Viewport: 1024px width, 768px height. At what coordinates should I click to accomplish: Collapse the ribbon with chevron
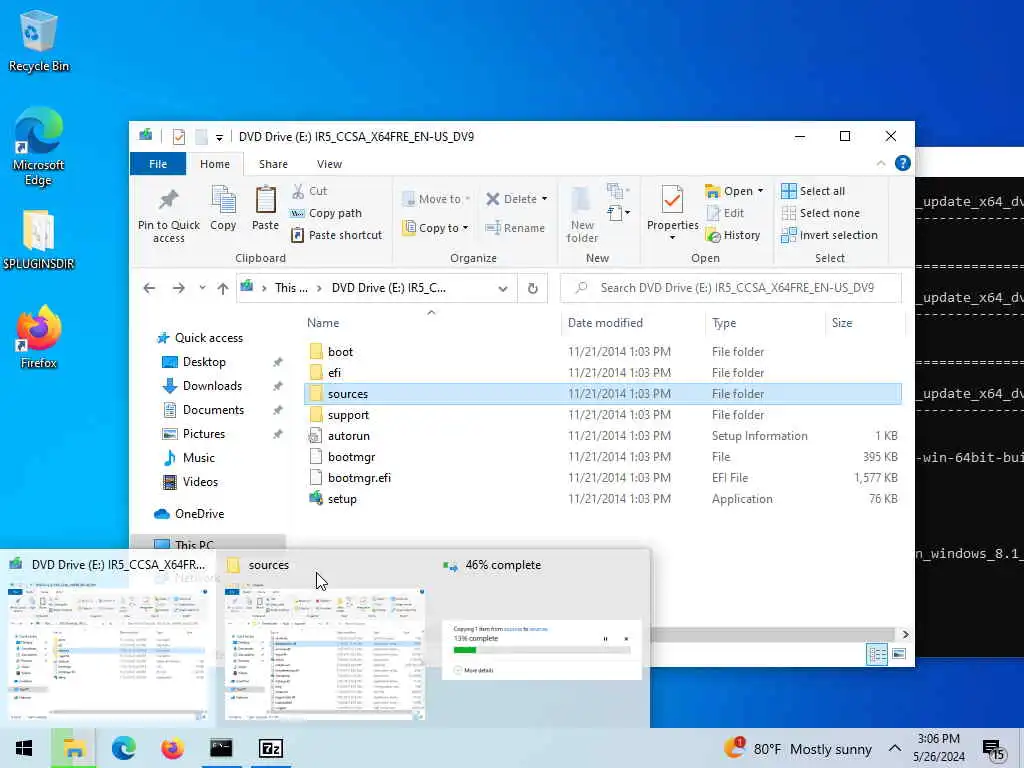[x=880, y=163]
